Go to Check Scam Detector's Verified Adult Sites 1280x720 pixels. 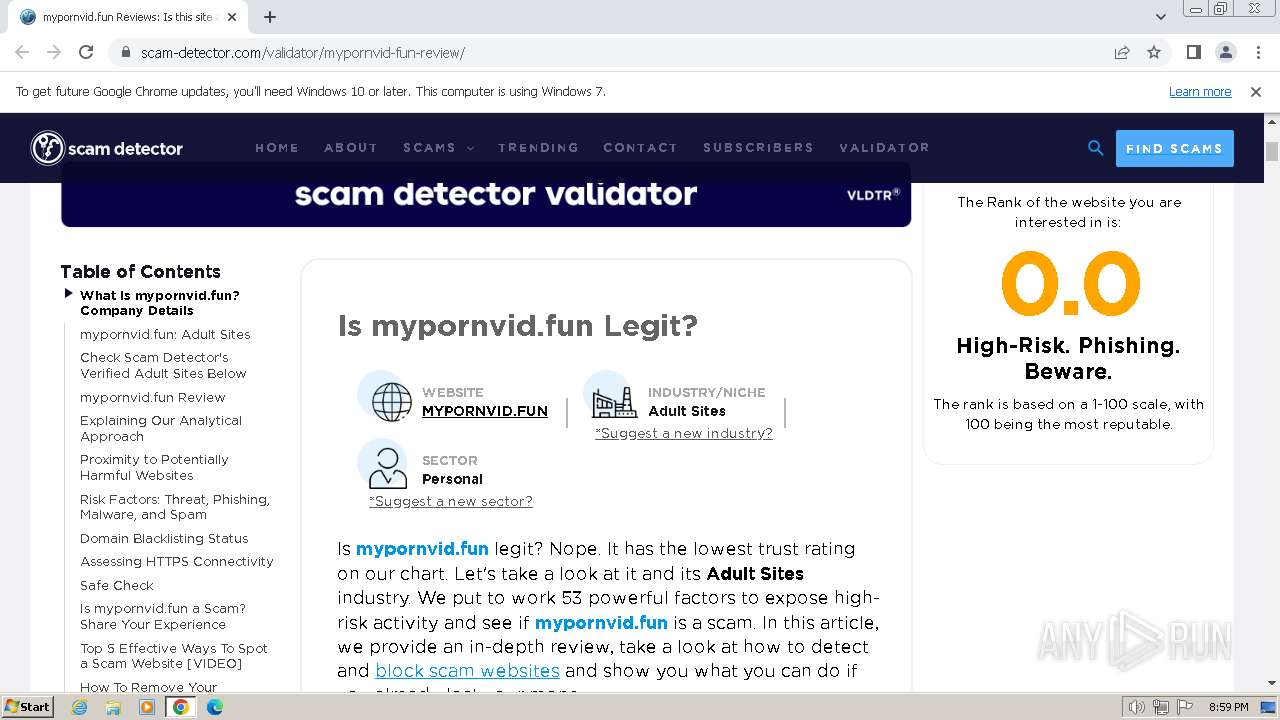pos(163,365)
